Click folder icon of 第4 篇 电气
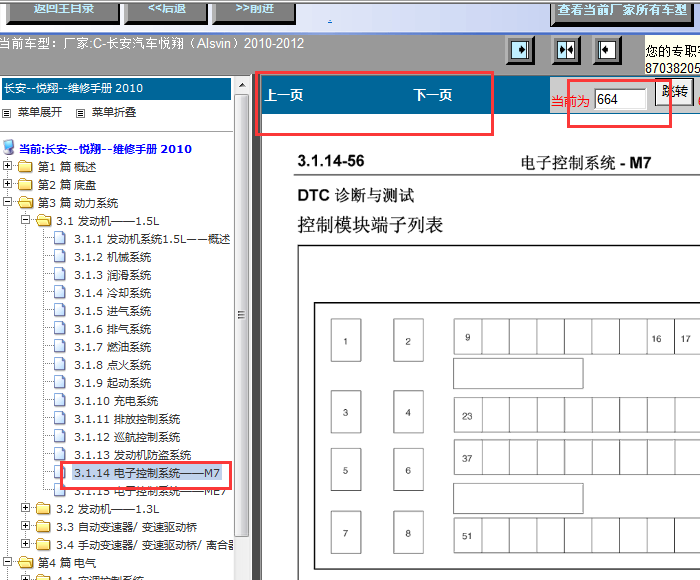This screenshot has width=700, height=580. [25, 562]
